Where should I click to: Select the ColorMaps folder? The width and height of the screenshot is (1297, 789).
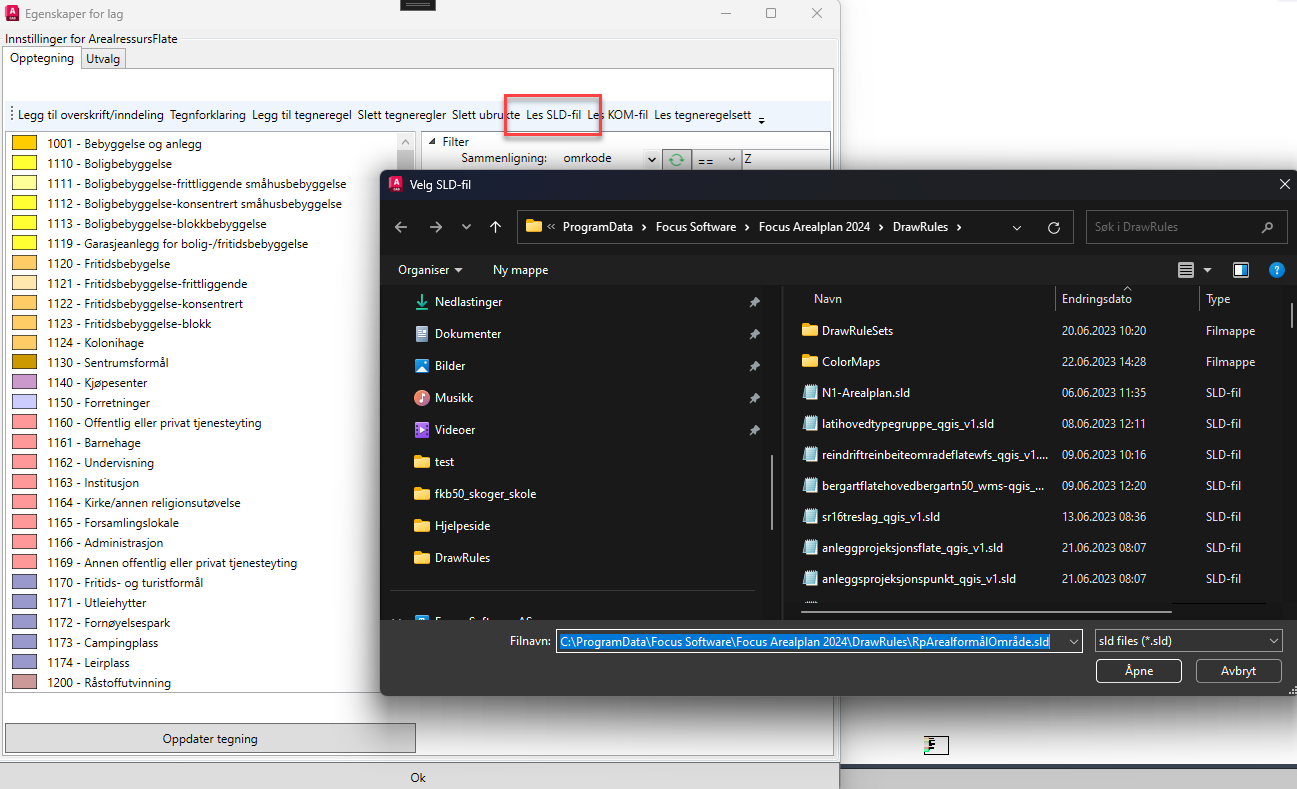tap(851, 362)
